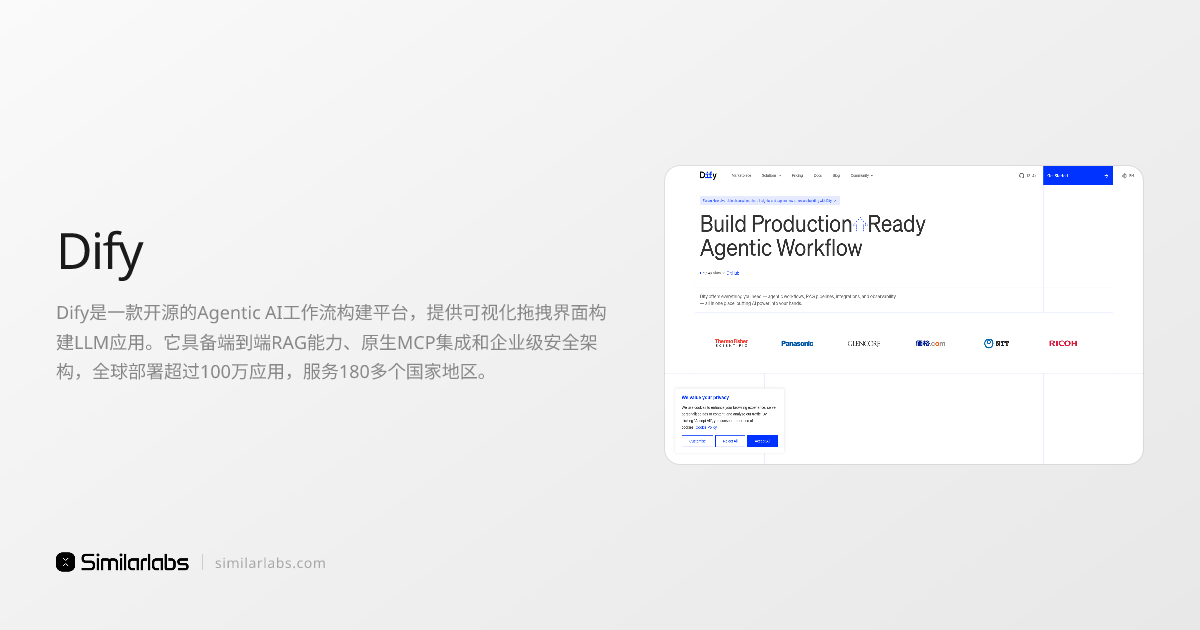Click Customize in the privacy popup
Viewport: 1200px width, 630px height.
pos(697,441)
